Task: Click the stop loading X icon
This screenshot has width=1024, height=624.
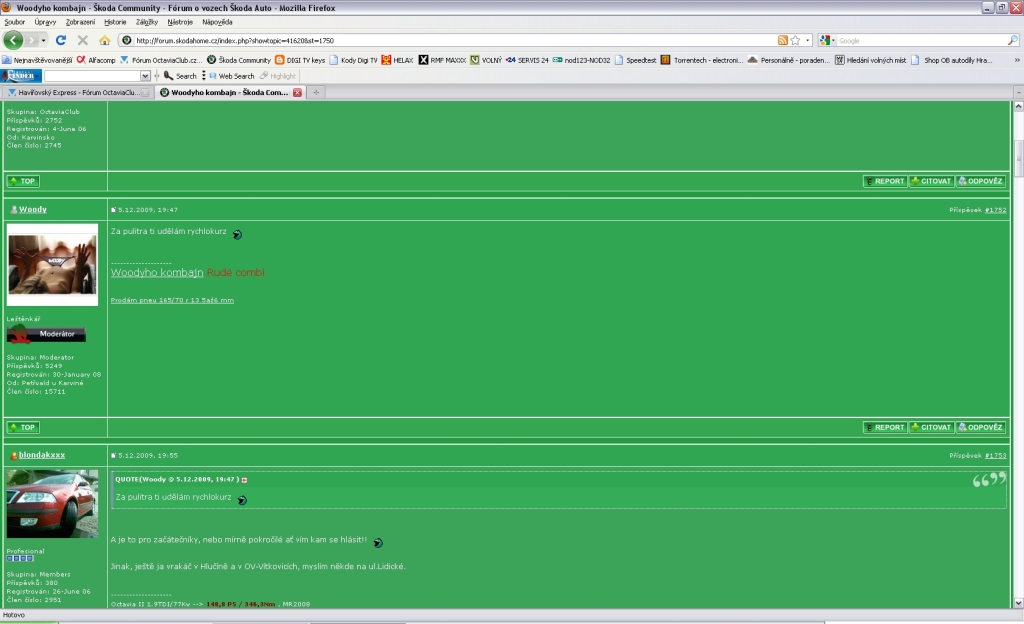Action: [82, 40]
